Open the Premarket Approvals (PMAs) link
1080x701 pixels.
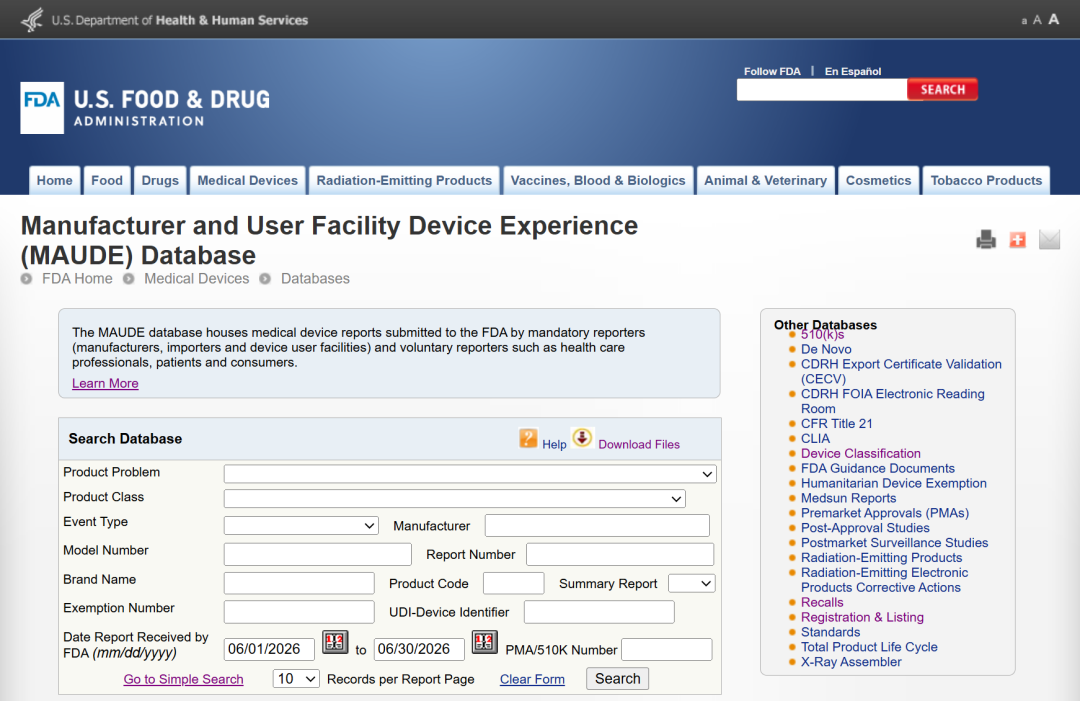click(884, 513)
